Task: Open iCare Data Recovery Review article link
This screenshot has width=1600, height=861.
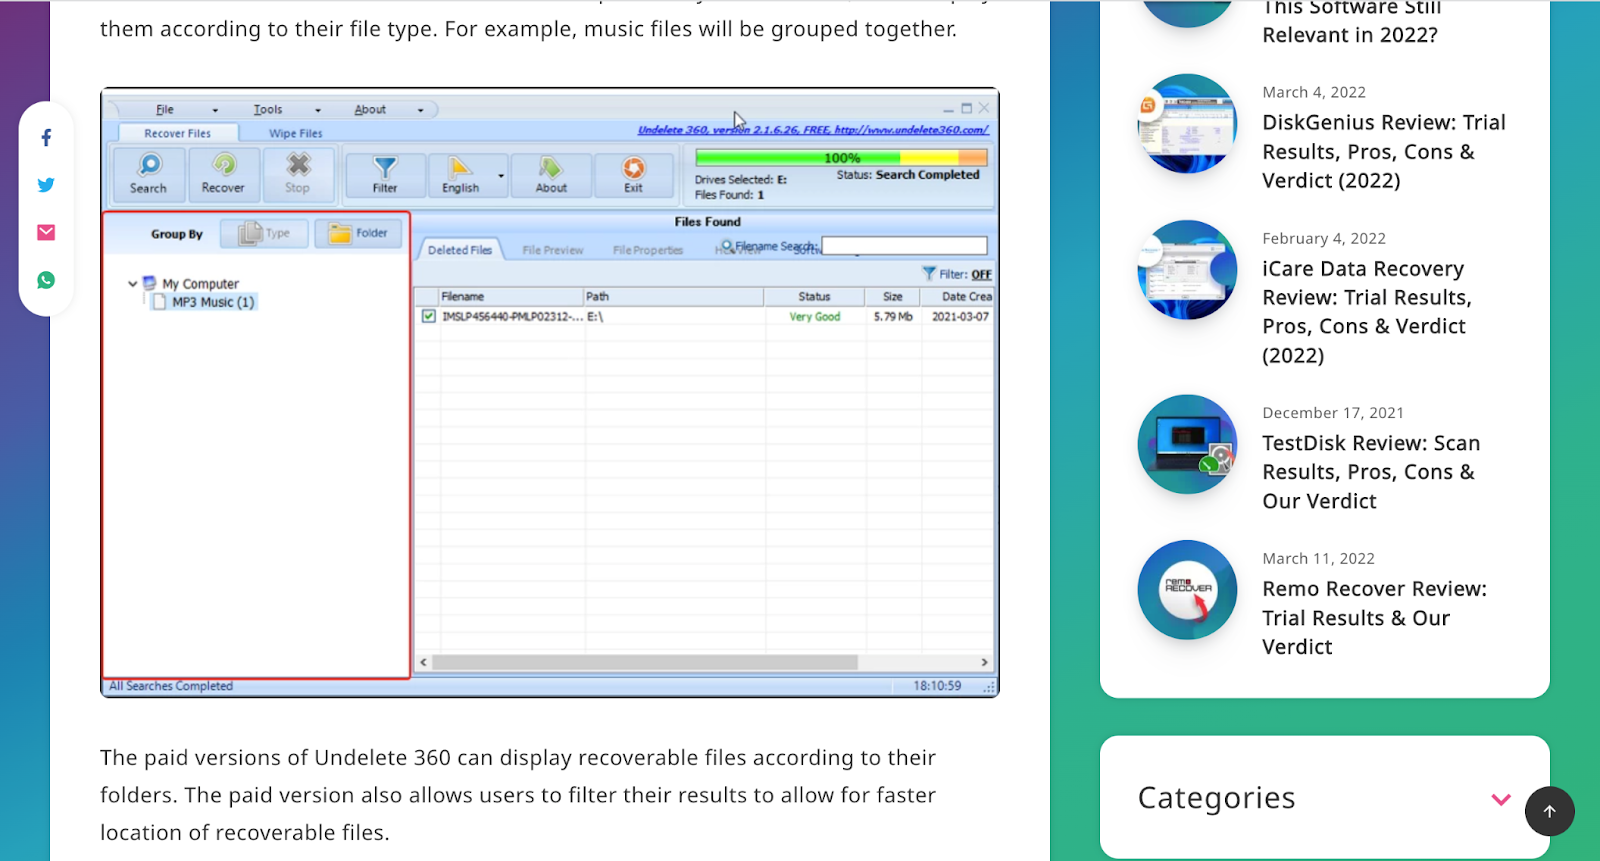Action: 1367,312
